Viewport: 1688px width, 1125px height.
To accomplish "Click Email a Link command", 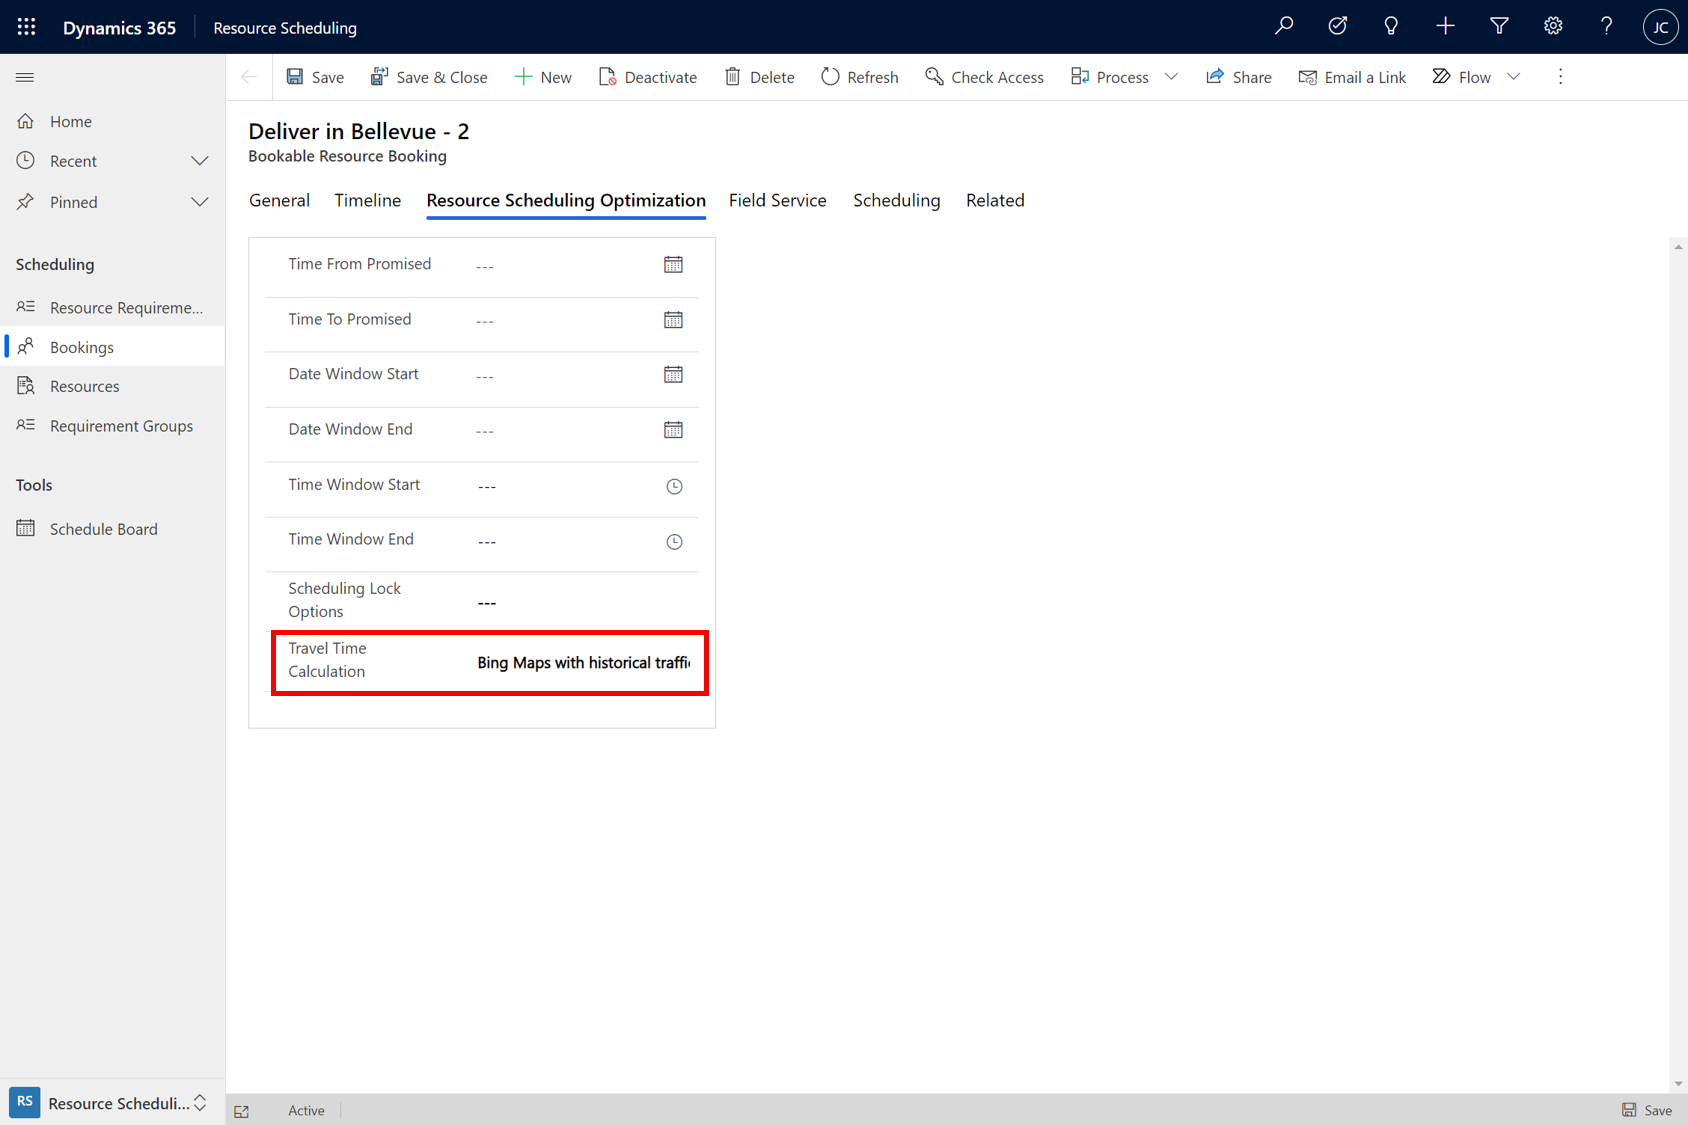I will tap(1352, 77).
